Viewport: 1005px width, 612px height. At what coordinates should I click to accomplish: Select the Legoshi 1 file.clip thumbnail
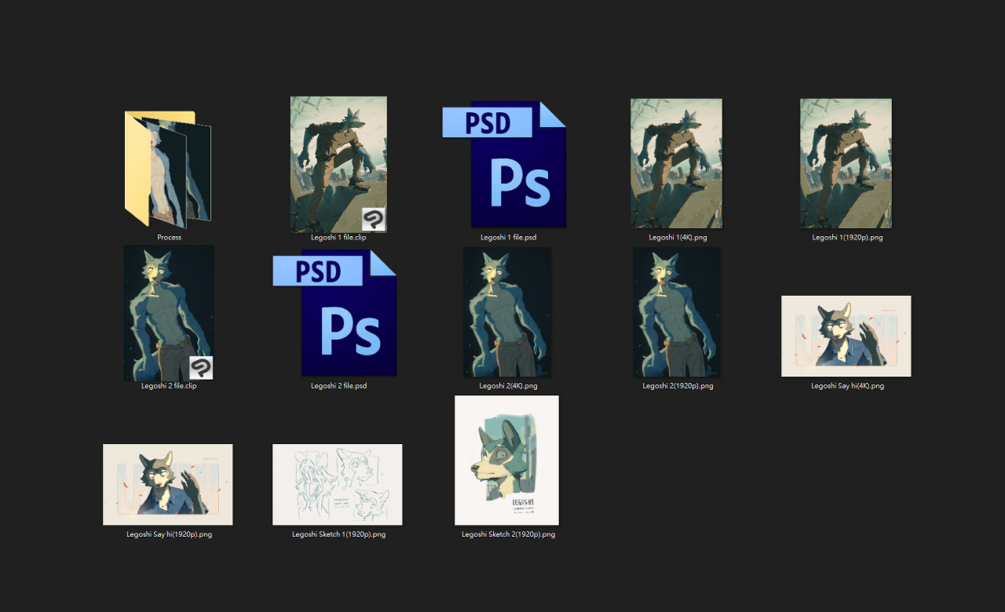click(338, 164)
